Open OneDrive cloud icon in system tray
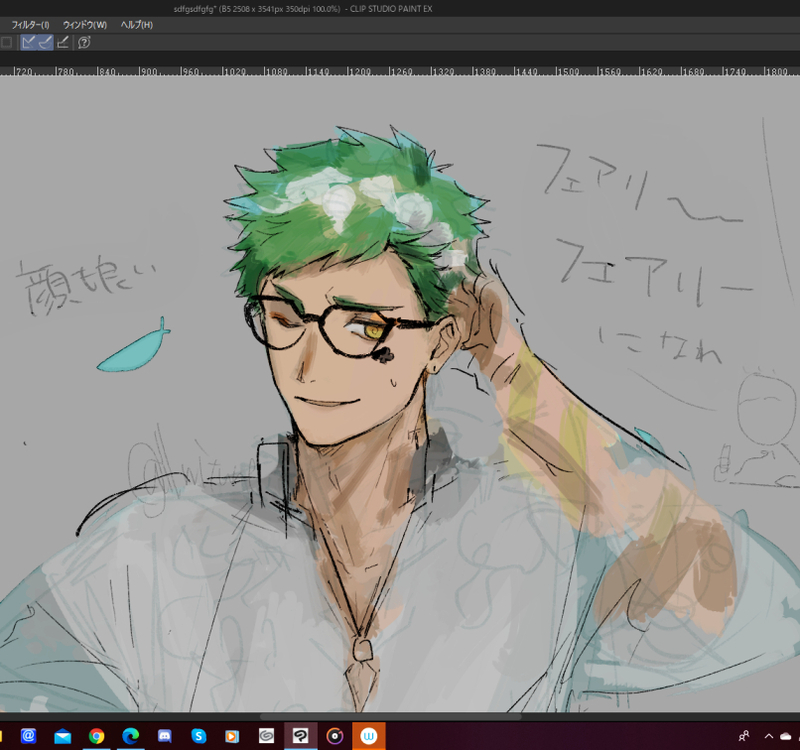Screen dimensions: 800x750 click(786, 736)
